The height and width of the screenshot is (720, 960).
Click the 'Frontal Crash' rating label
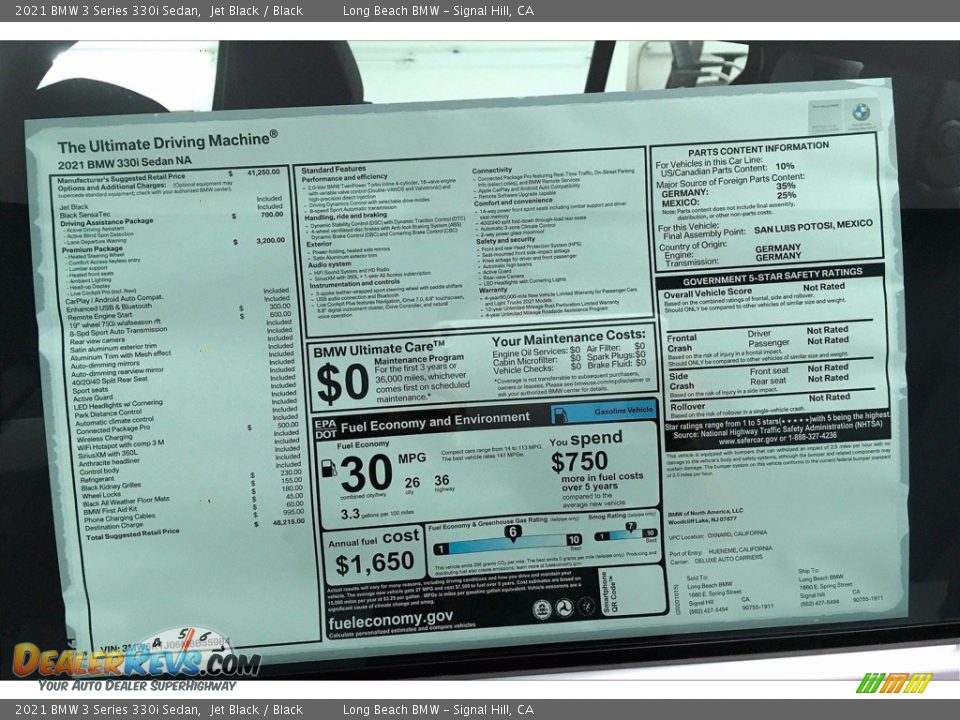click(x=681, y=343)
